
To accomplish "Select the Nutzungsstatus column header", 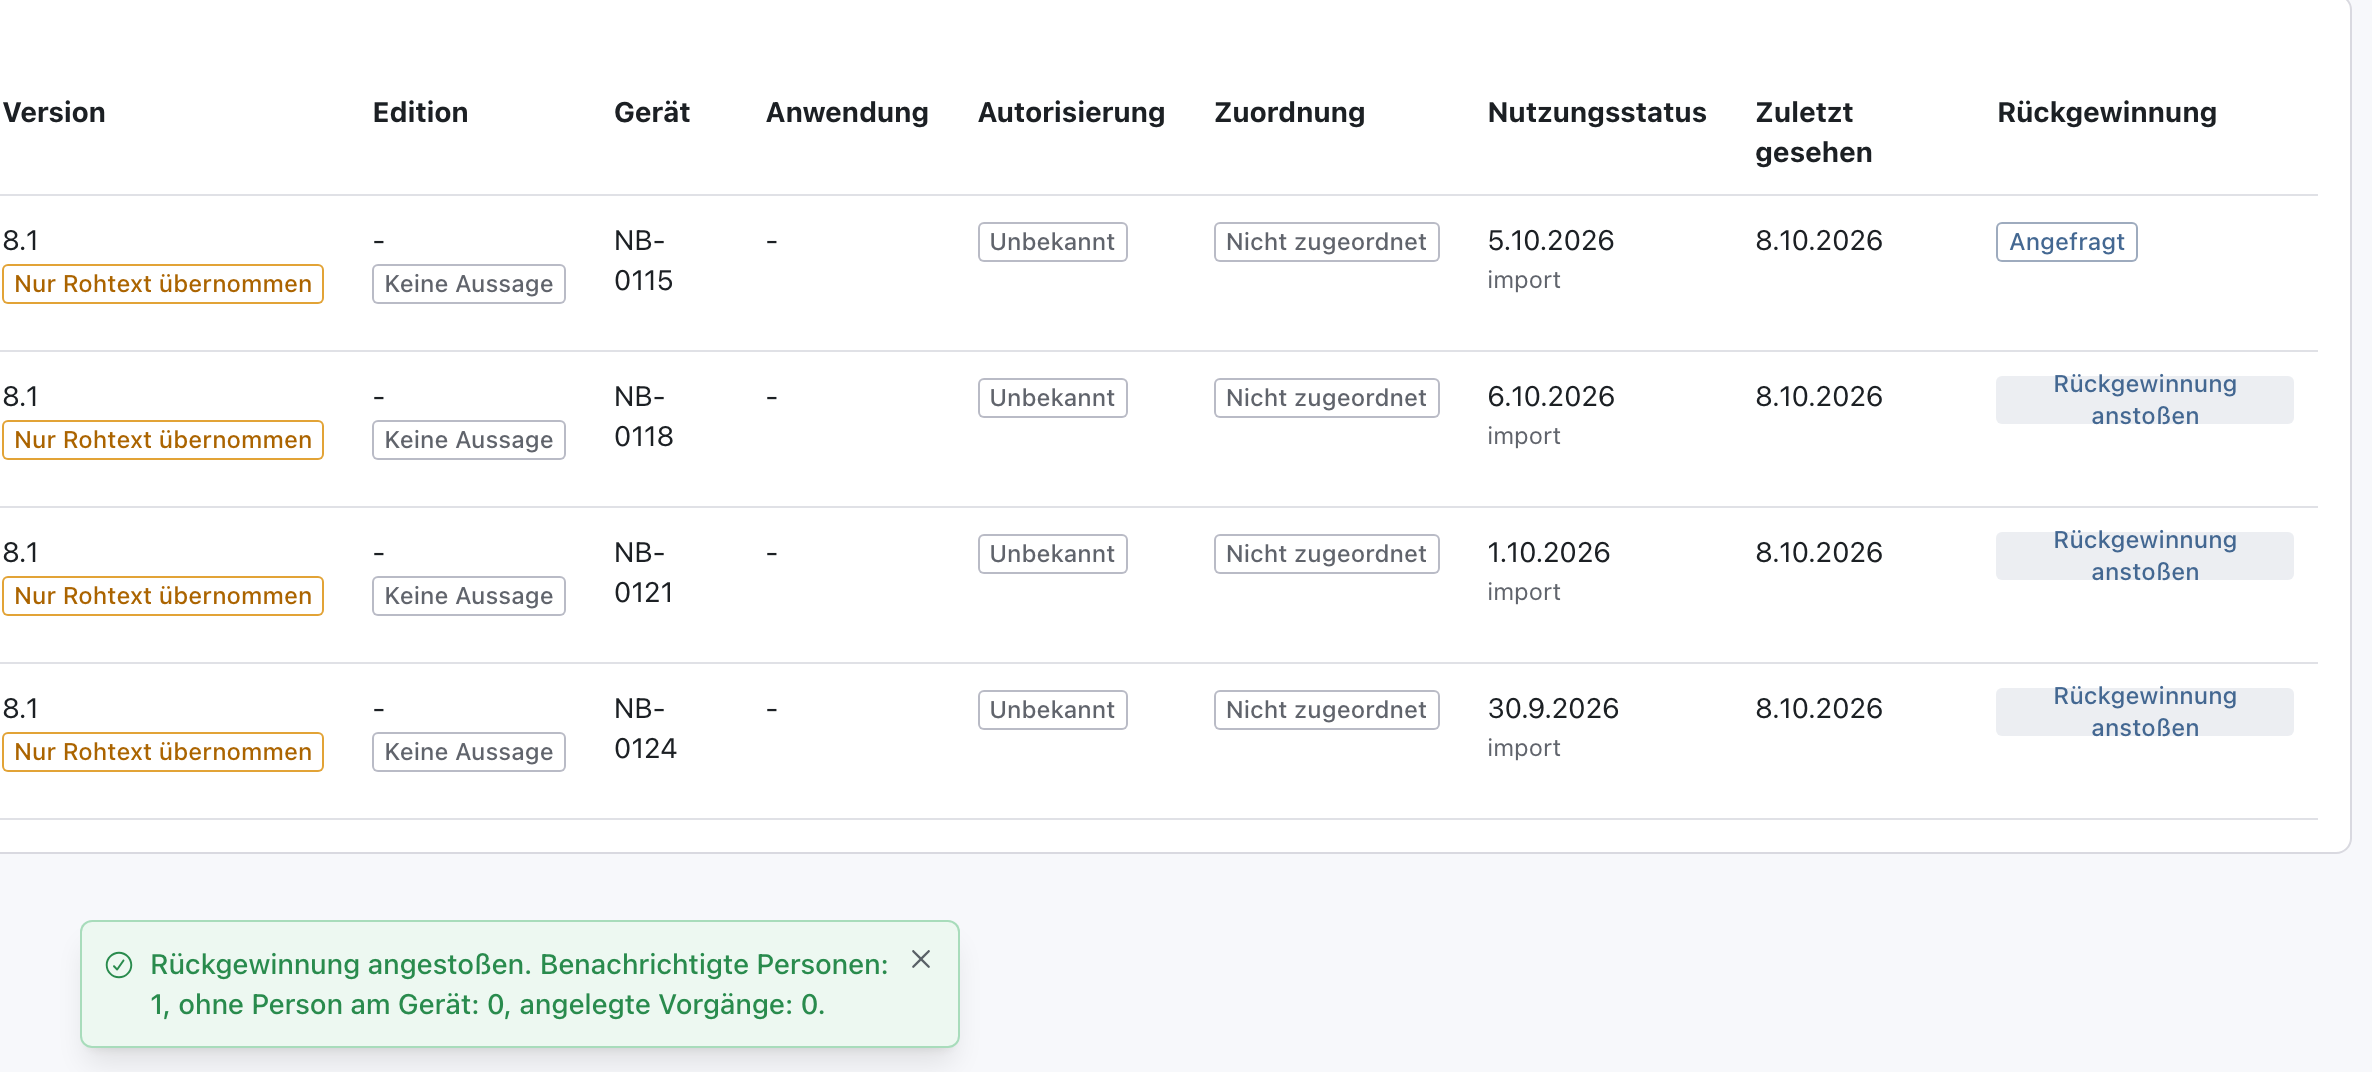I will 1597,112.
